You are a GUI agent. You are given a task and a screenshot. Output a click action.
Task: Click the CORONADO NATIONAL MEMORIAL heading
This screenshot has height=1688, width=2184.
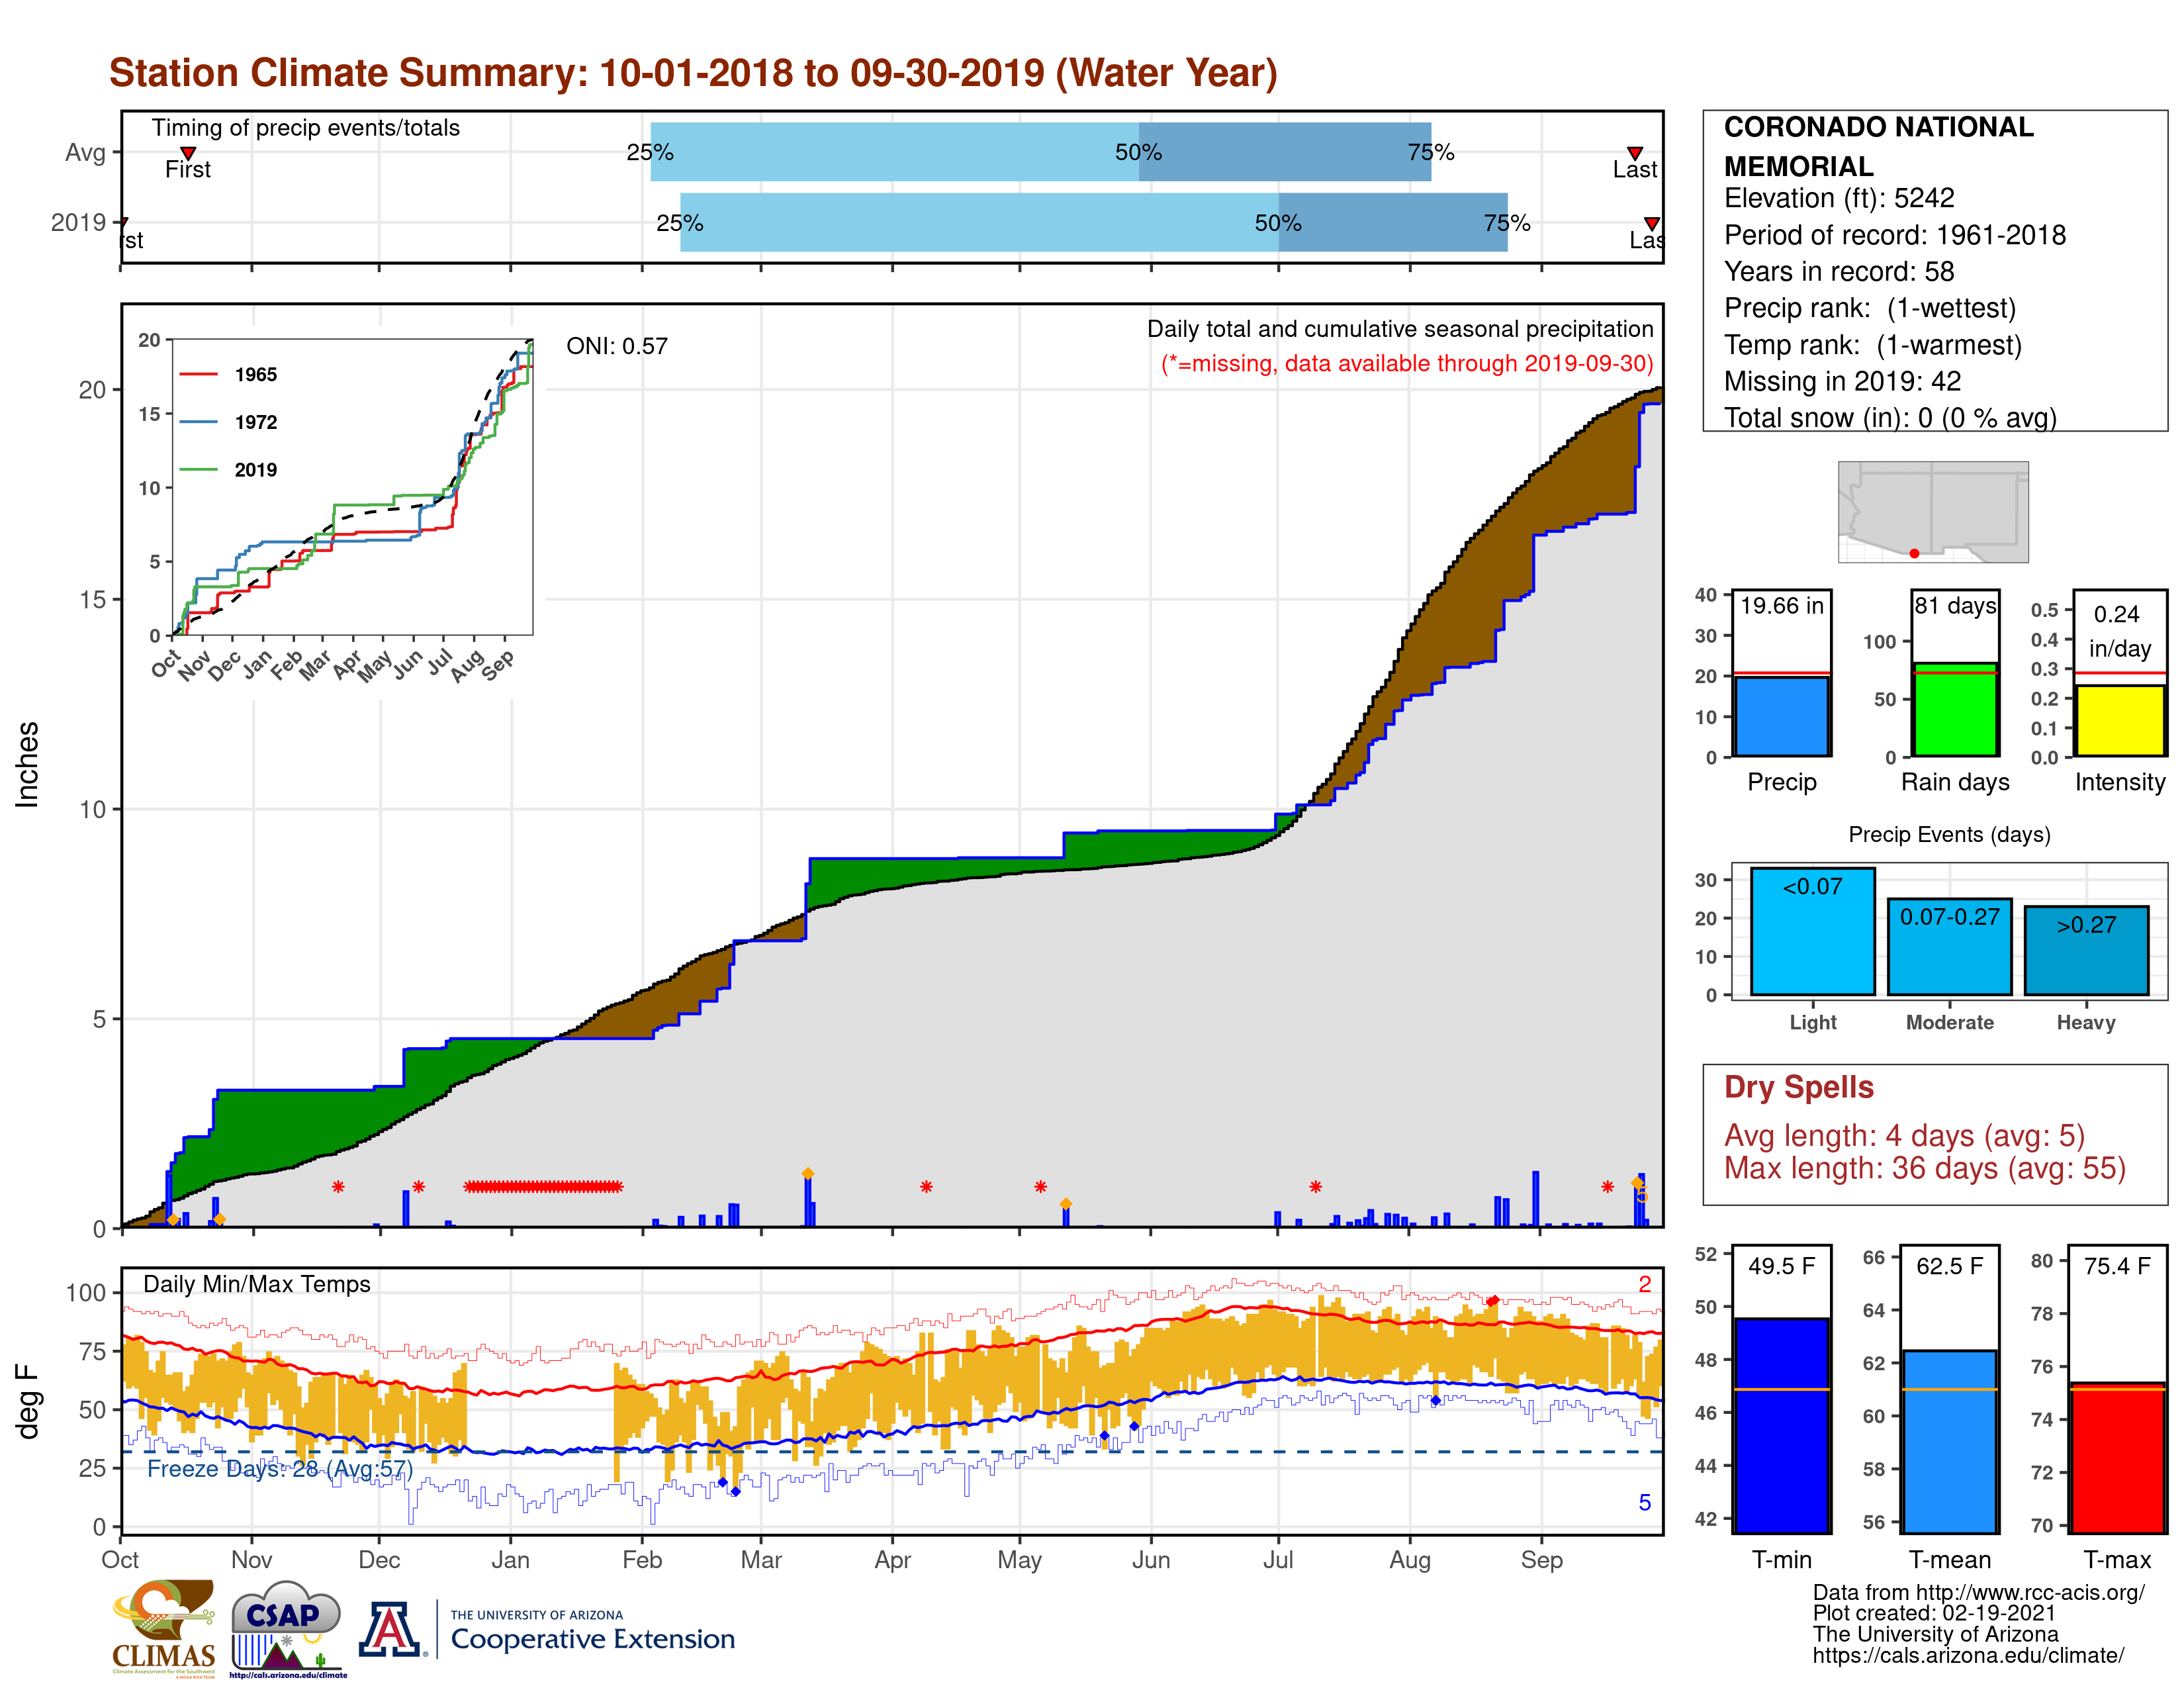pos(1878,146)
